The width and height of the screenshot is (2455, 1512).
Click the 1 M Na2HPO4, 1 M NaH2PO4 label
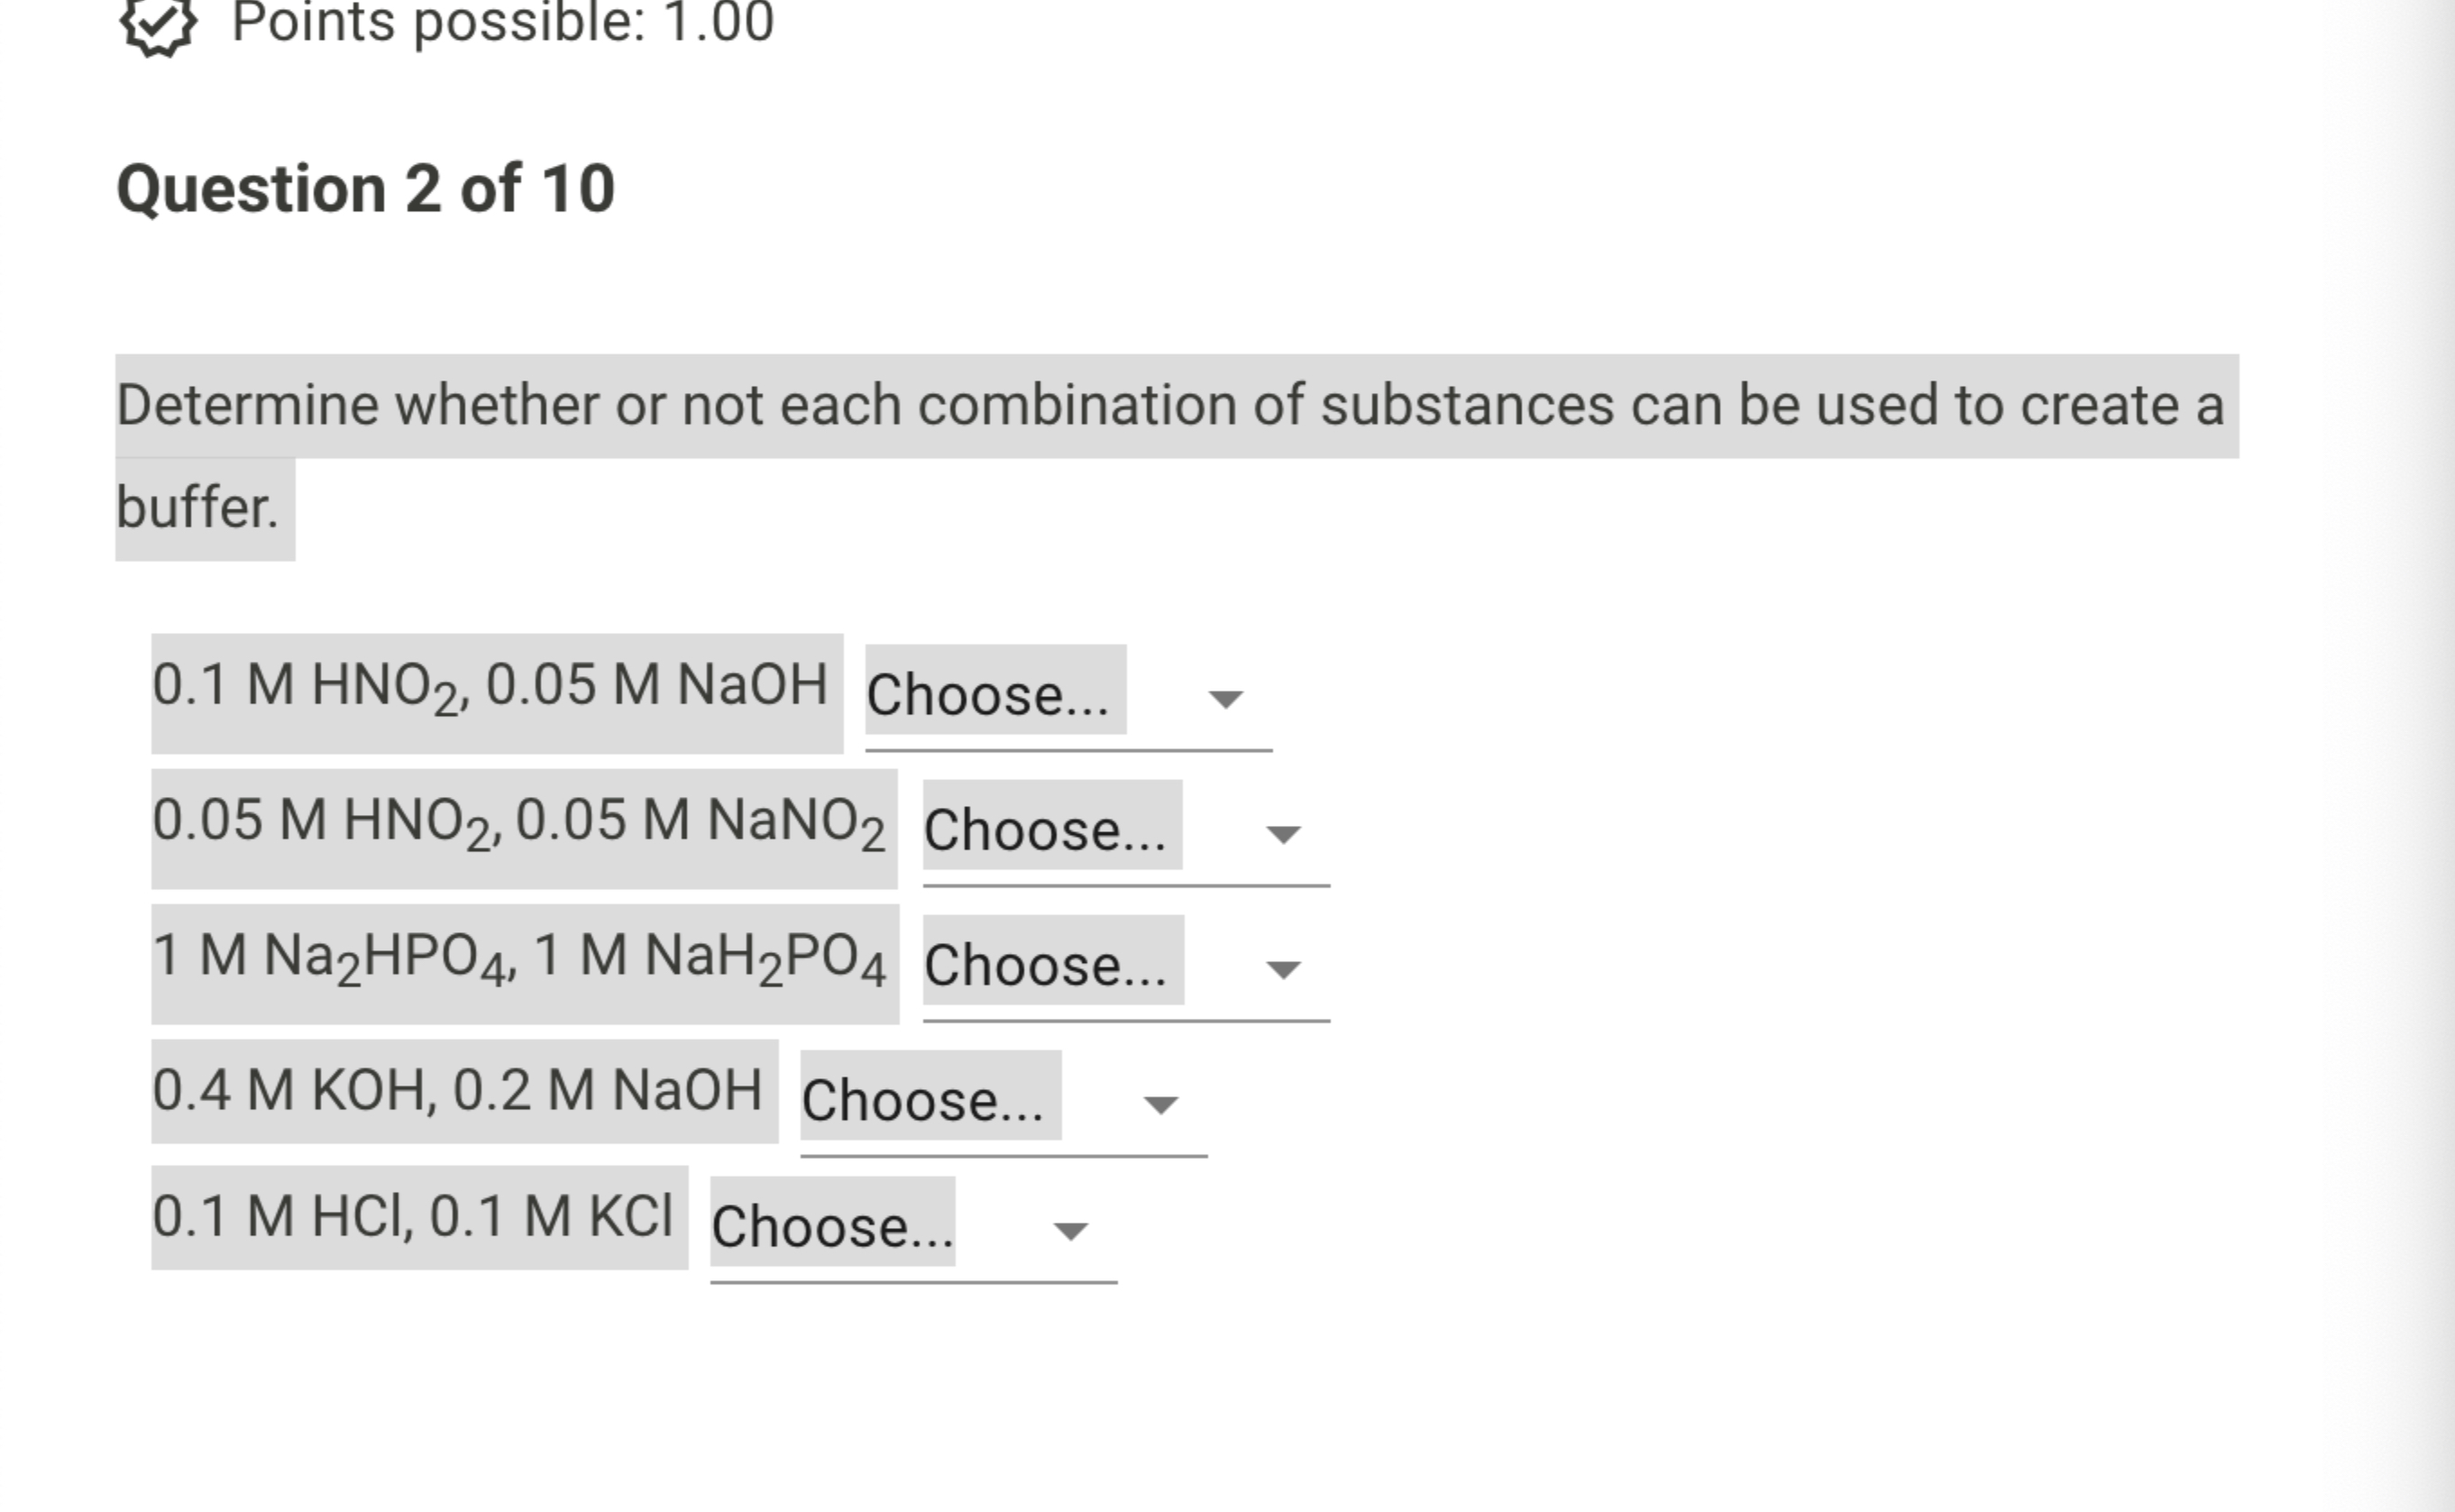coord(524,960)
